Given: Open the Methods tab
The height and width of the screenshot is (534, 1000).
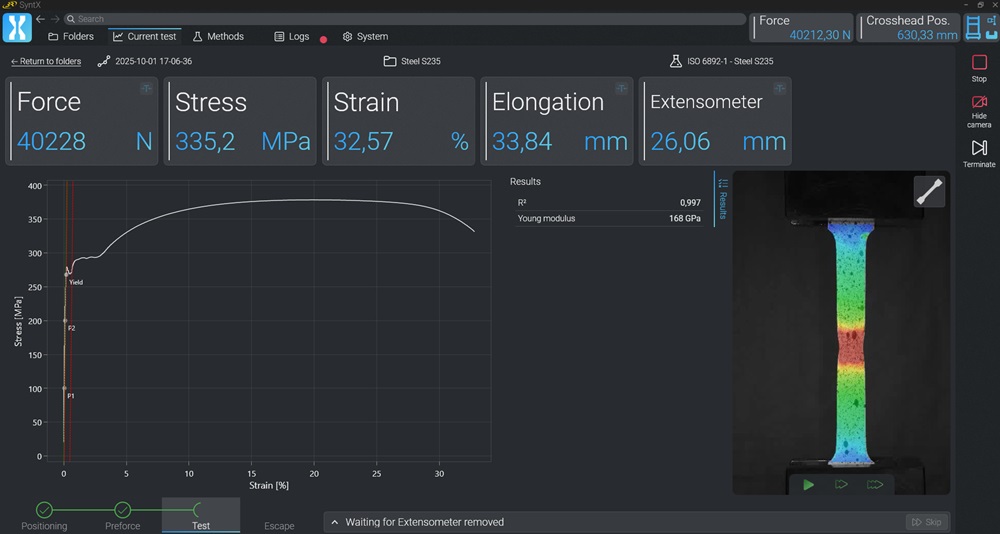Looking at the screenshot, I should [218, 36].
